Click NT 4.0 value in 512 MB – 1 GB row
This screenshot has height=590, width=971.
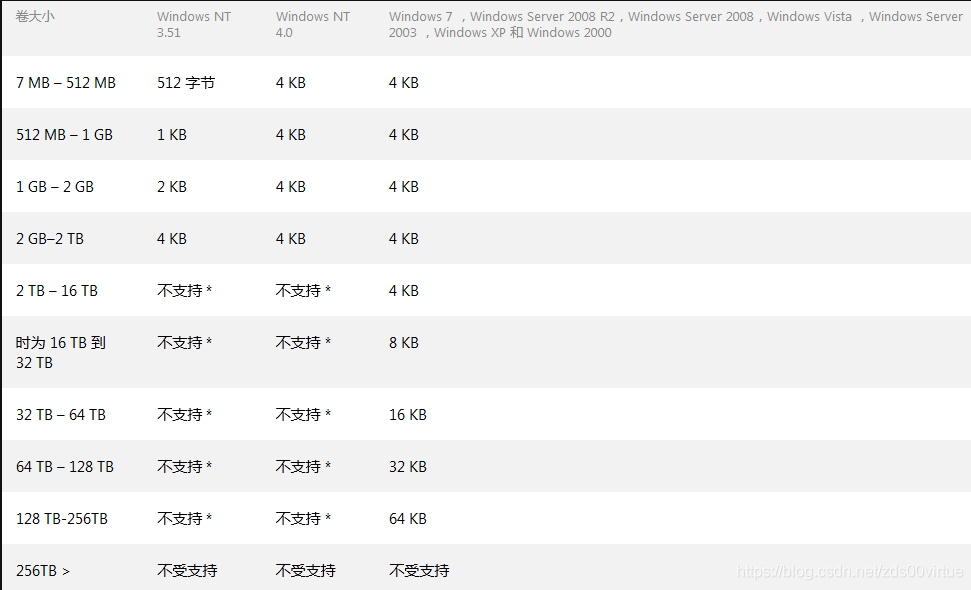[x=290, y=134]
